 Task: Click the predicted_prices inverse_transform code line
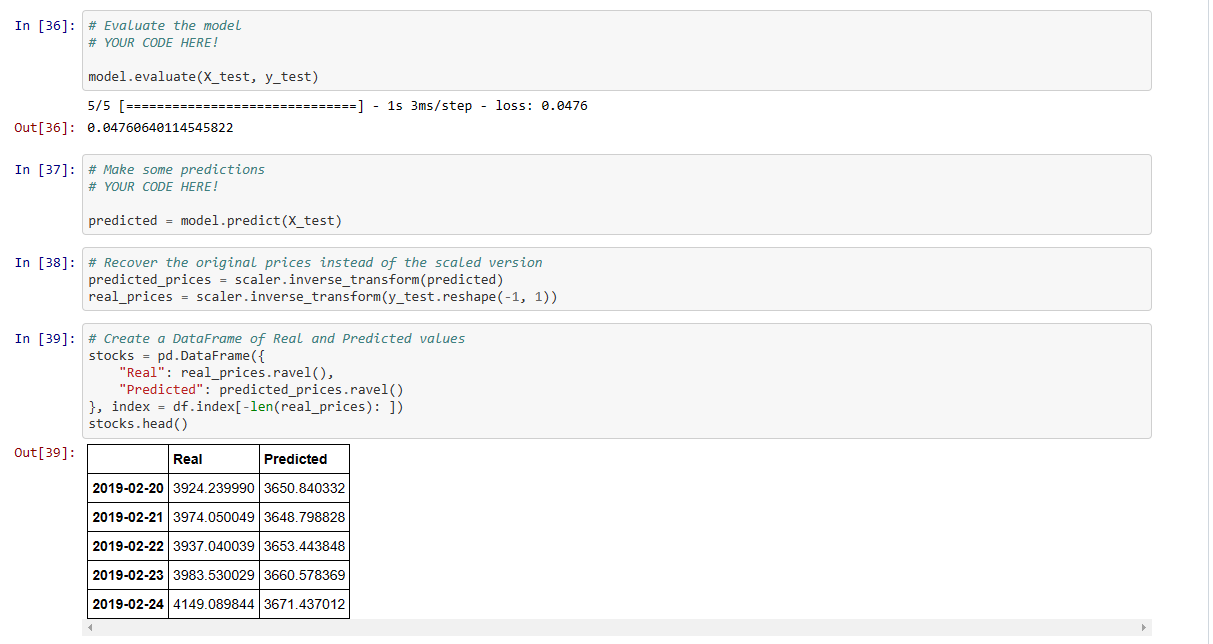click(296, 279)
